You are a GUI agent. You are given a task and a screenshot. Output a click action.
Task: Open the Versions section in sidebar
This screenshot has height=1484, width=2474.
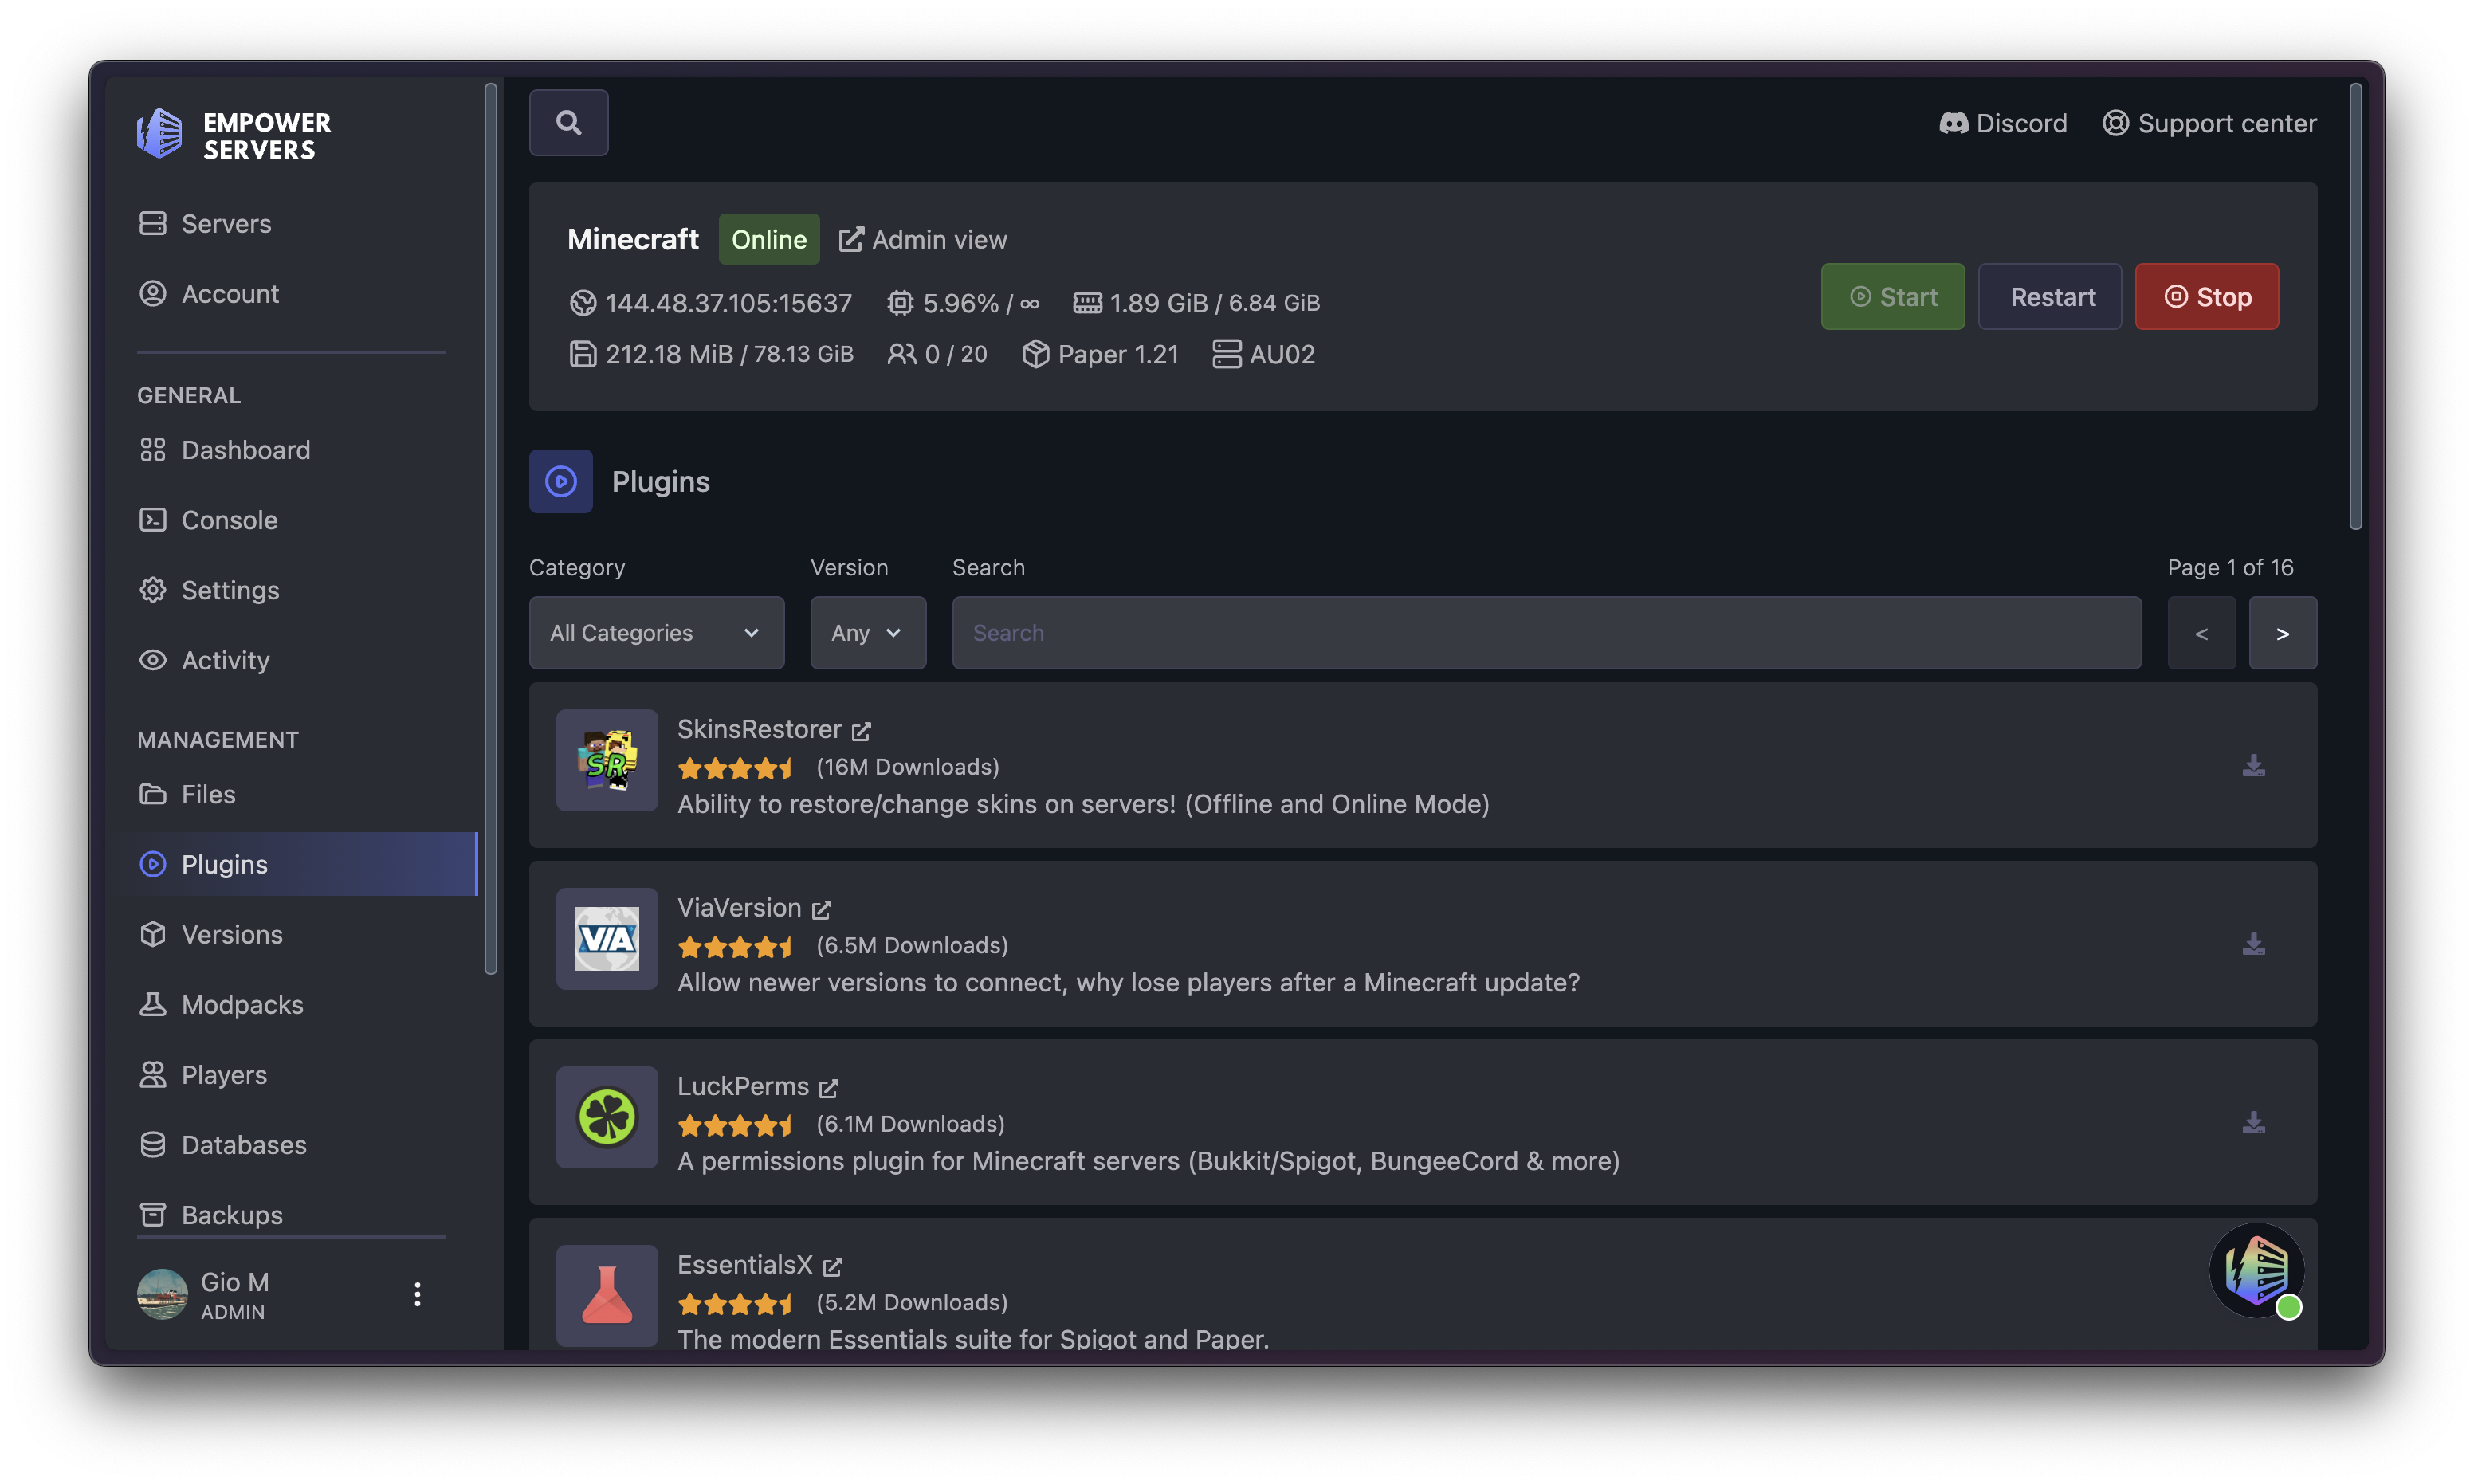pyautogui.click(x=232, y=934)
